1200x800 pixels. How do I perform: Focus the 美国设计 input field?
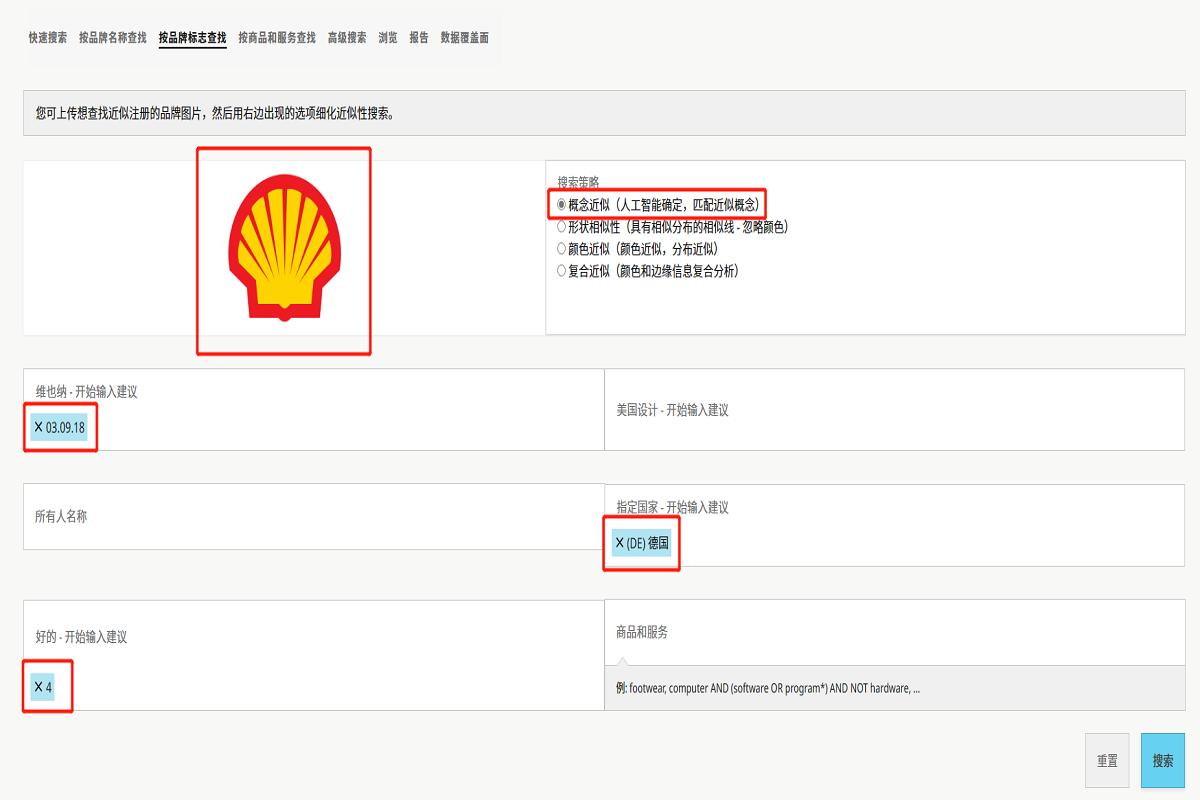click(895, 409)
